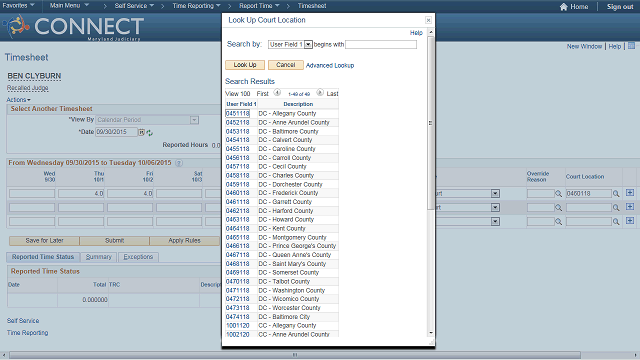The image size is (640, 360).
Task: Switch to the Exceptions tab
Action: tap(138, 257)
